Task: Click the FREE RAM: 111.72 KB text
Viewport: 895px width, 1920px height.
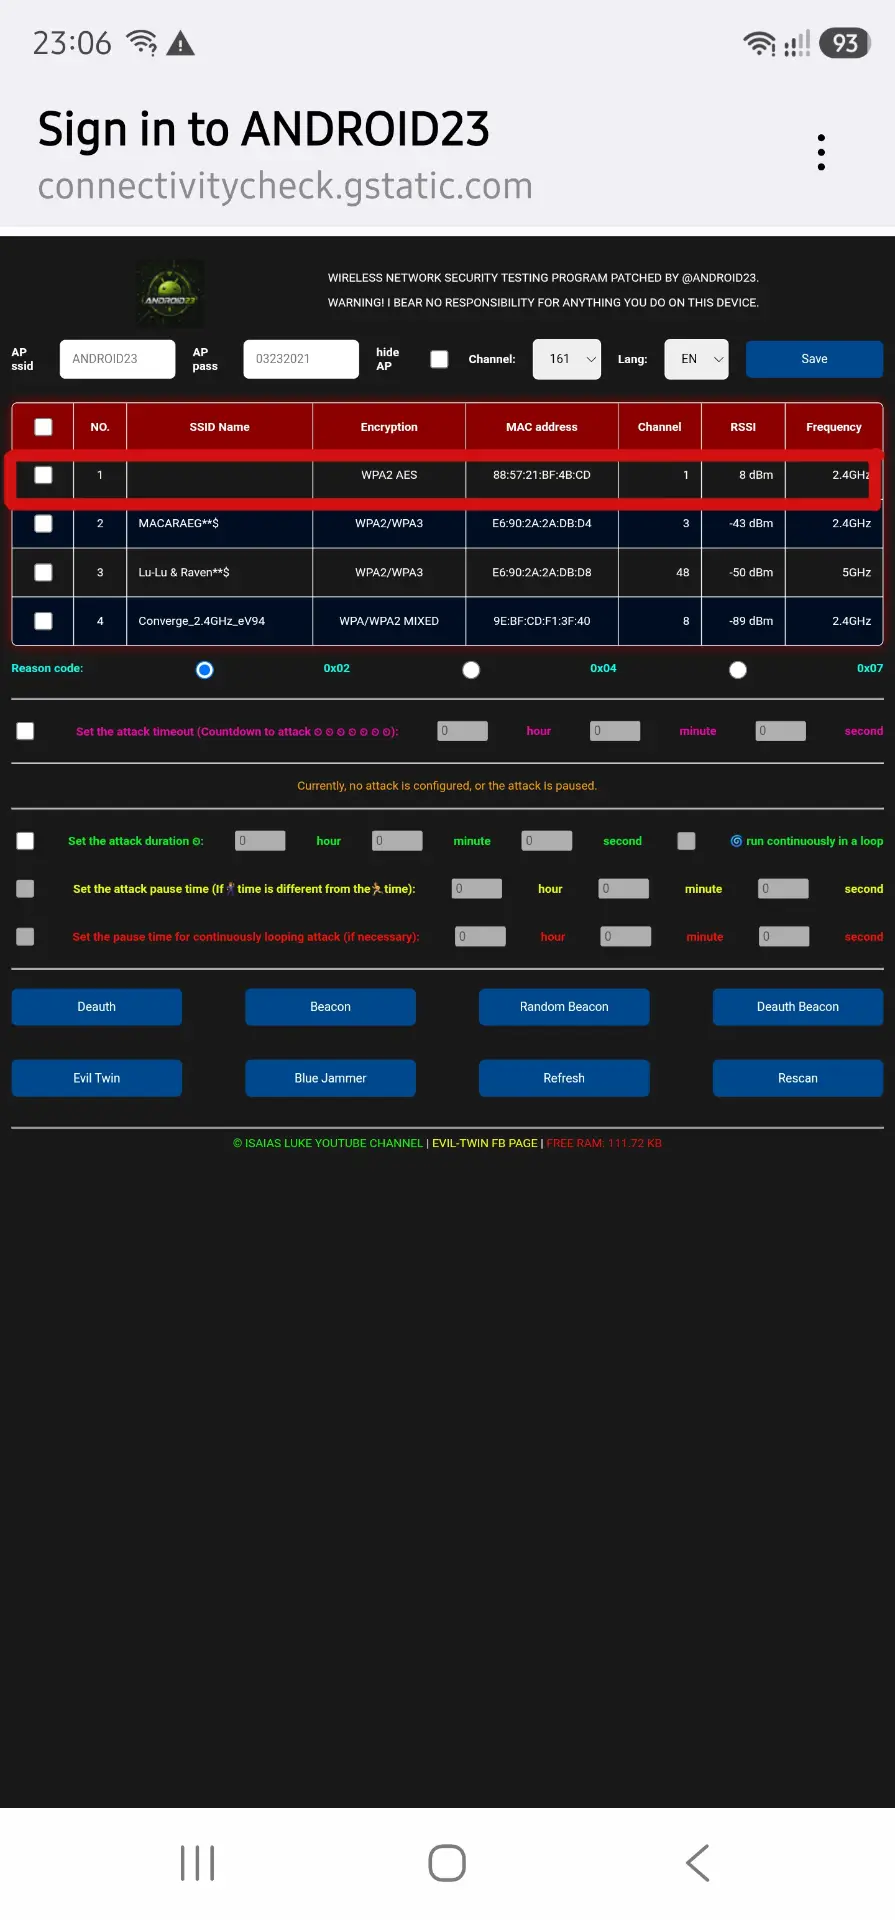Action: [x=604, y=1143]
